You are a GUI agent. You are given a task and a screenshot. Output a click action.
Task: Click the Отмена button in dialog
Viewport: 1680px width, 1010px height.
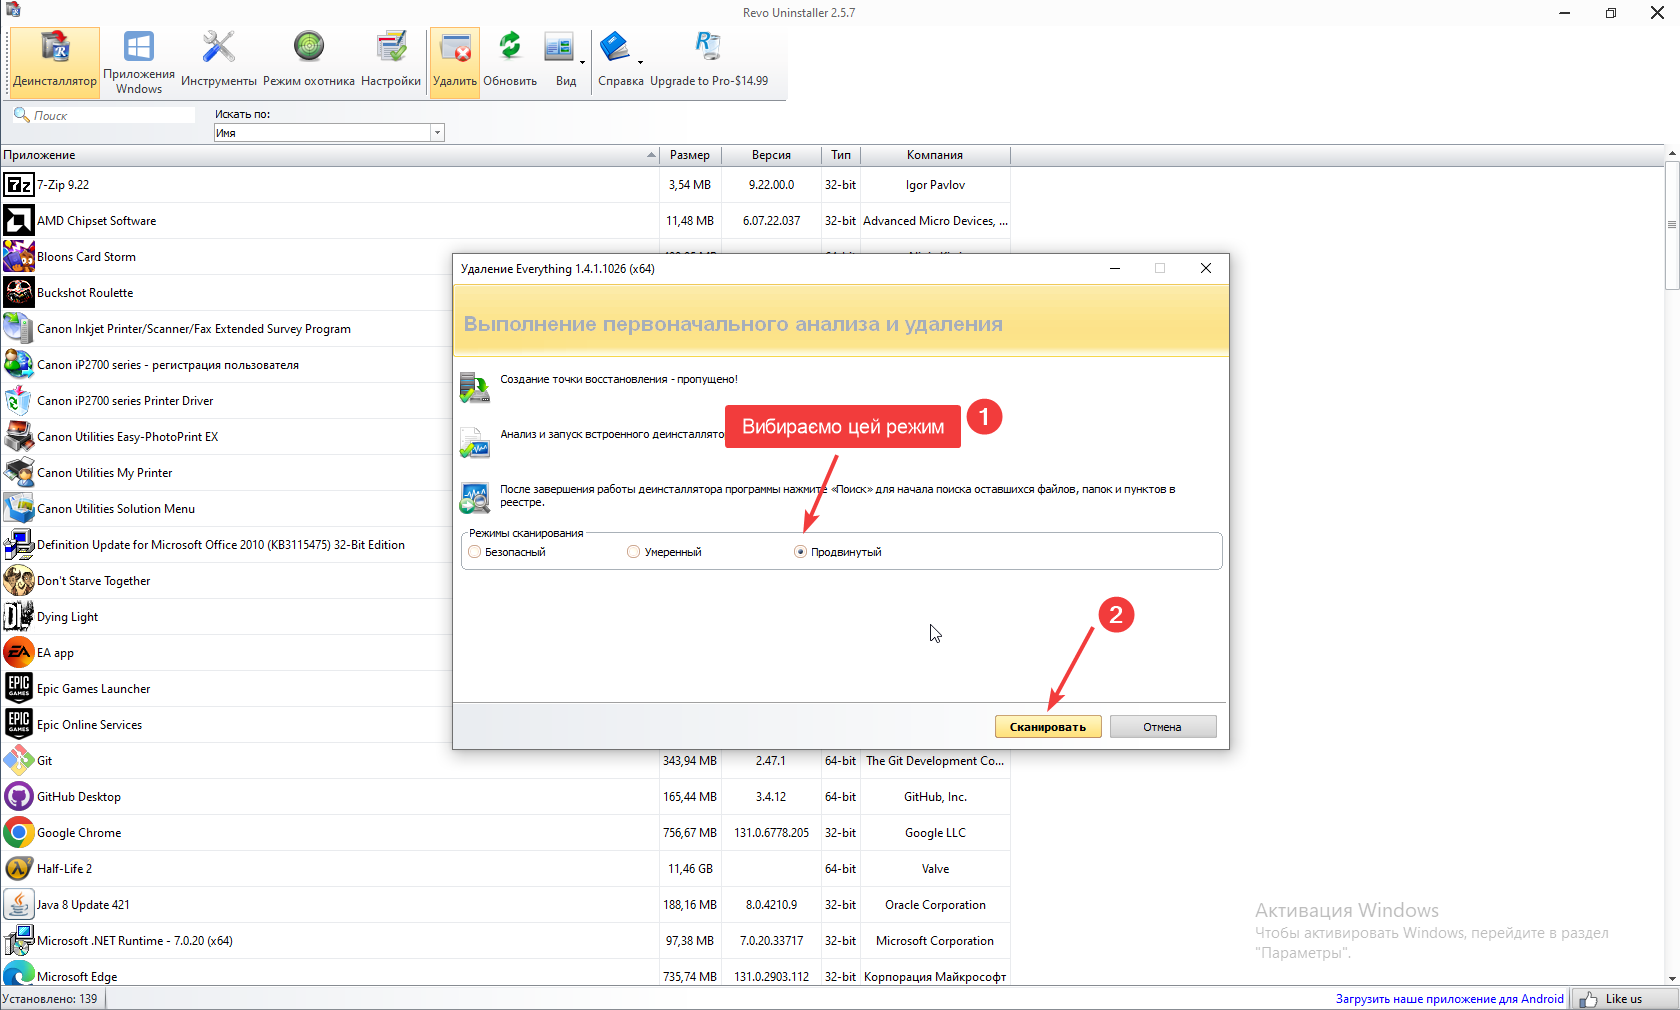coord(1162,727)
